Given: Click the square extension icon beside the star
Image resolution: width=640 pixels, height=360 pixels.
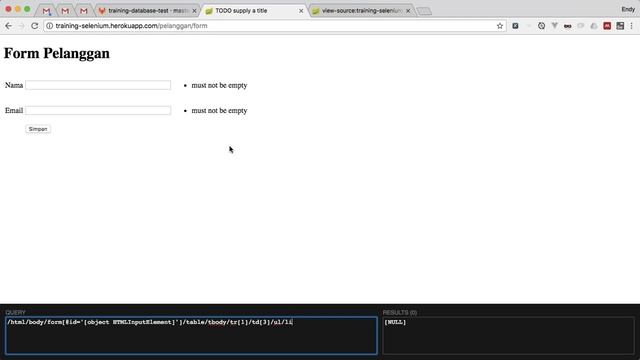Looking at the screenshot, I should 515,26.
